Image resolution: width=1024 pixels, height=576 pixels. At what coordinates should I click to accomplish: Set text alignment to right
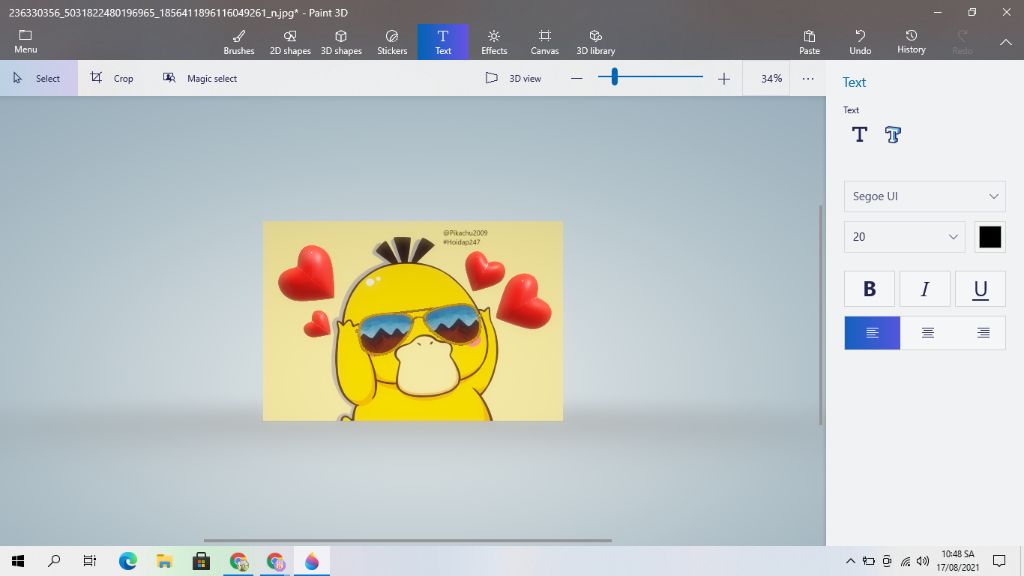(982, 333)
